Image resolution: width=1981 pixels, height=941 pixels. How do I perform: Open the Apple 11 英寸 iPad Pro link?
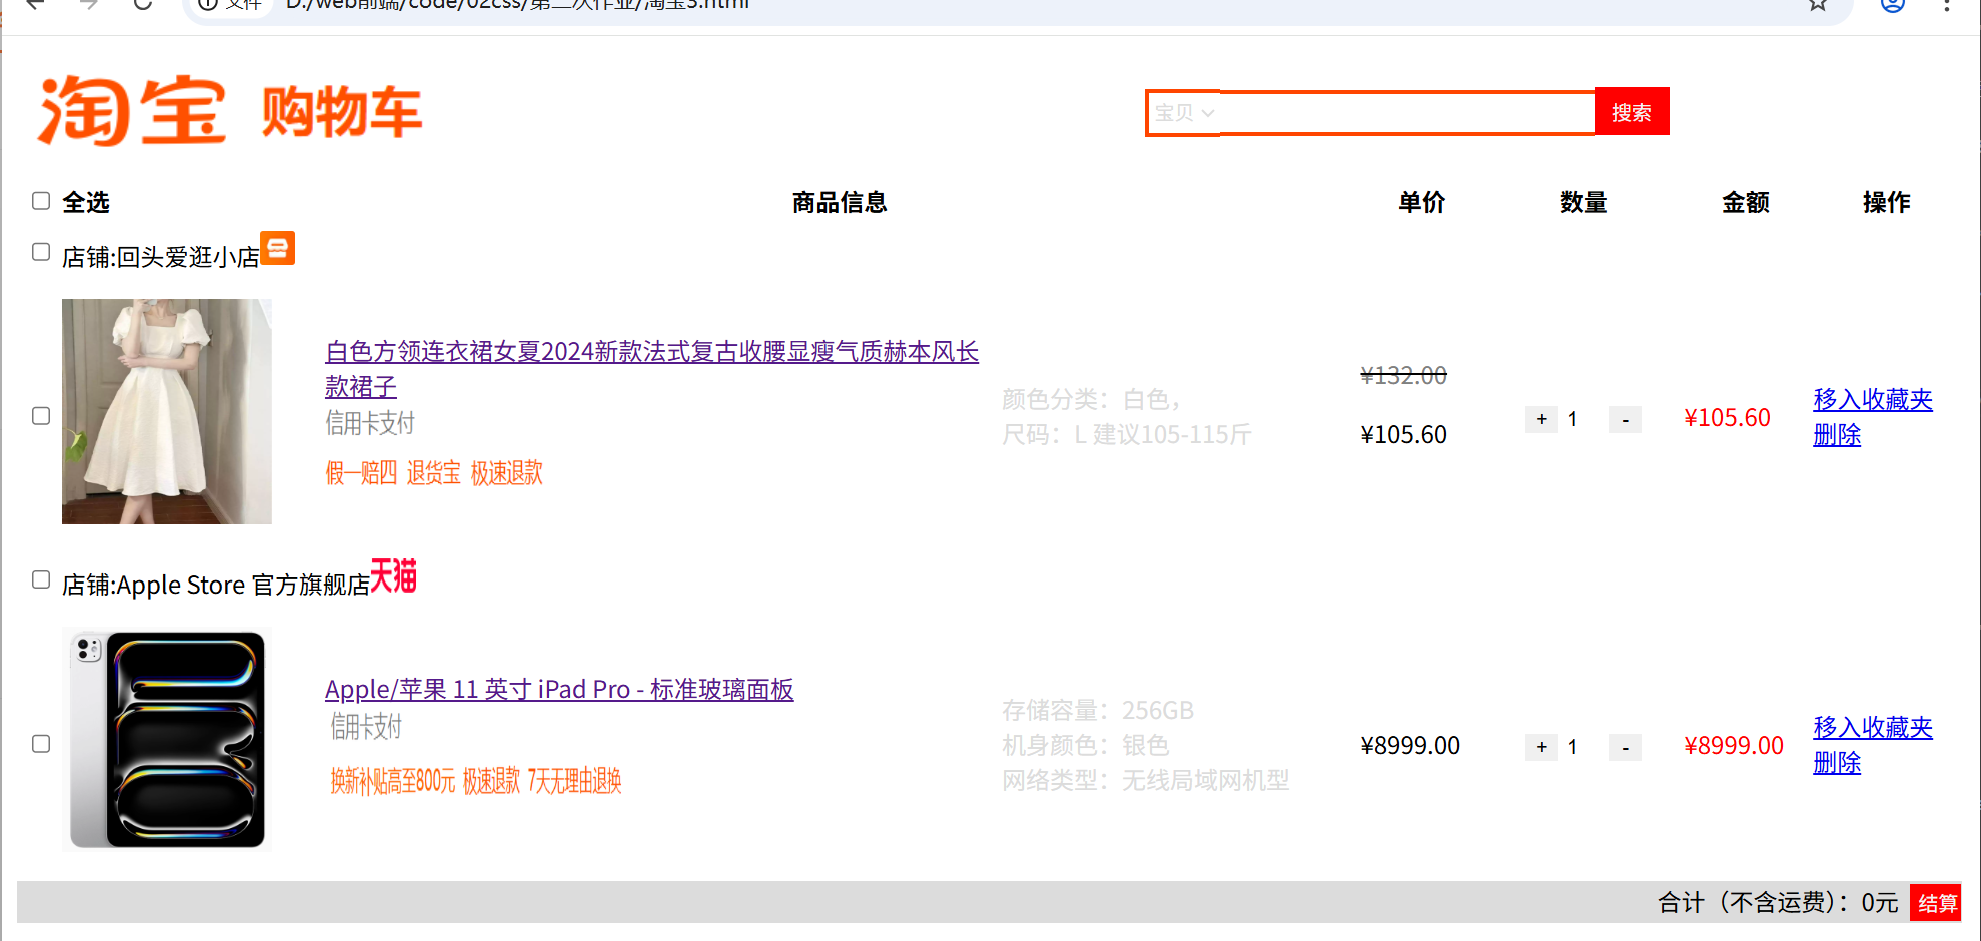(x=559, y=690)
